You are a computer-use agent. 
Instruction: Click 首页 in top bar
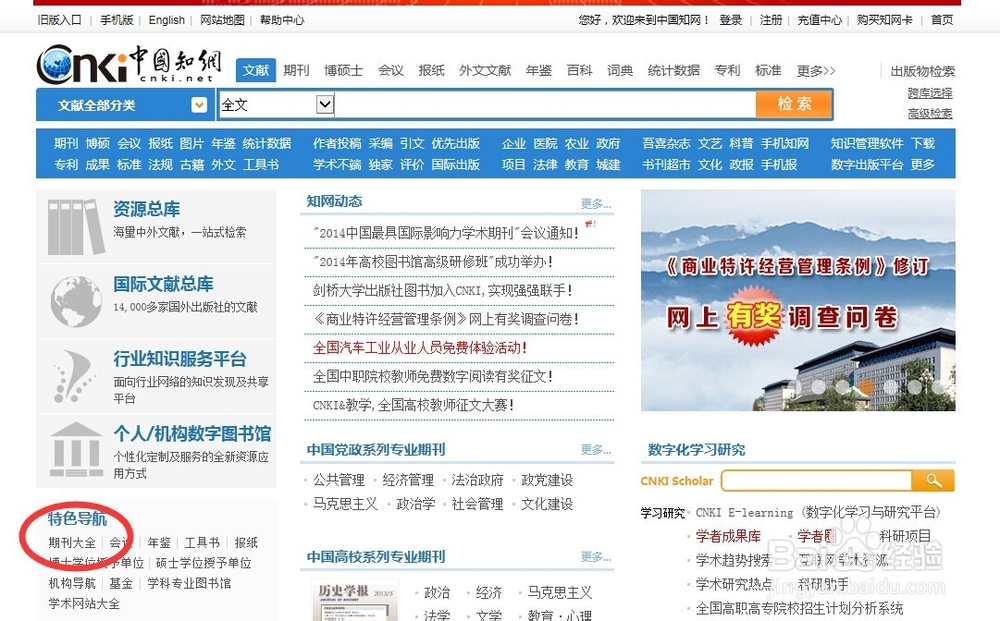tap(942, 20)
